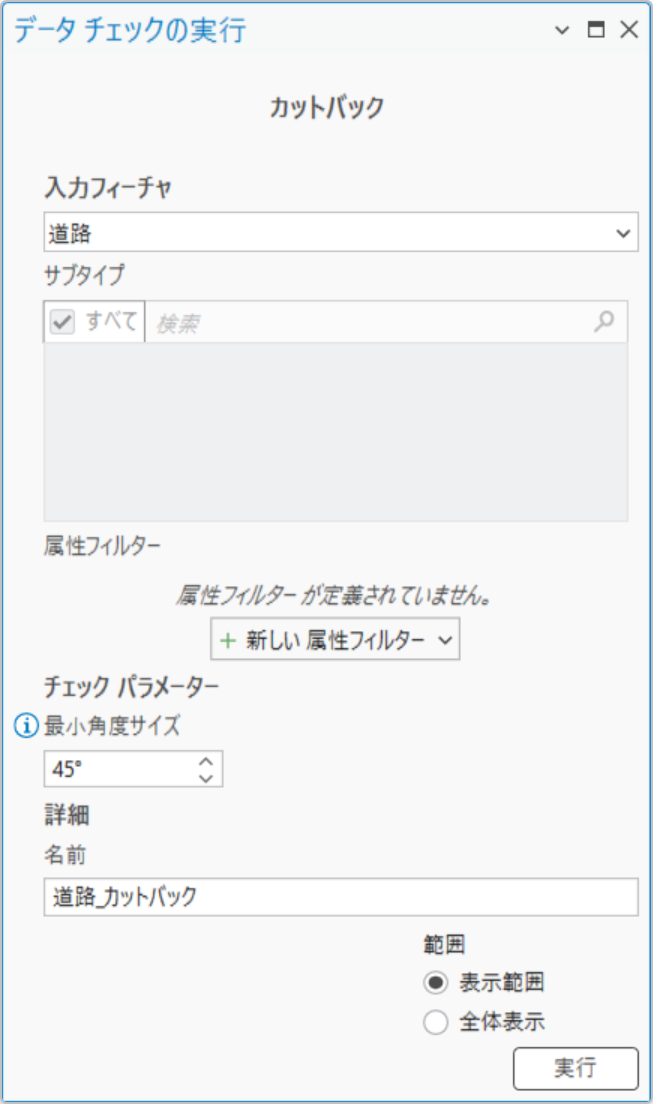Viewport: 653px width, 1104px height.
Task: Click the info icon beside 最小角度サイズ
Action: [x=26, y=725]
